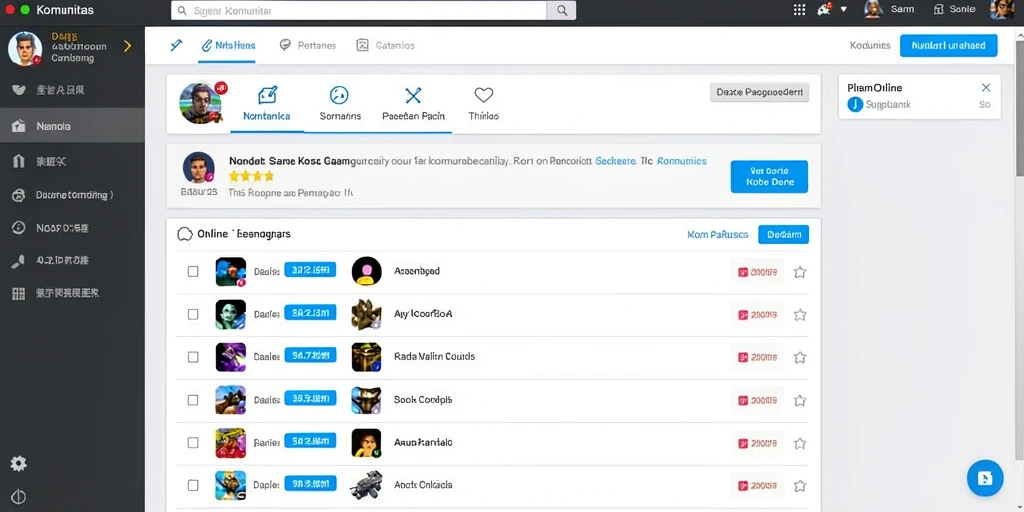
Task: Open the crossed tools Pasetan Pacin icon
Action: (413, 96)
